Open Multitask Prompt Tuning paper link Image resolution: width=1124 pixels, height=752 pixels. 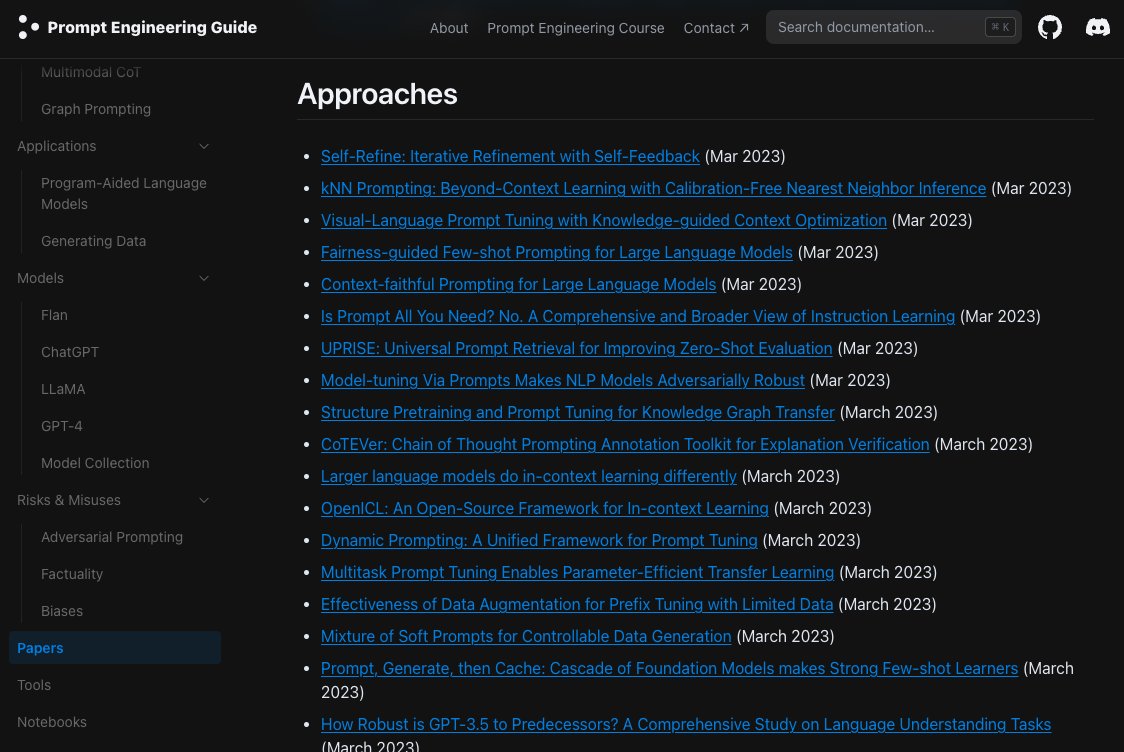pos(577,573)
